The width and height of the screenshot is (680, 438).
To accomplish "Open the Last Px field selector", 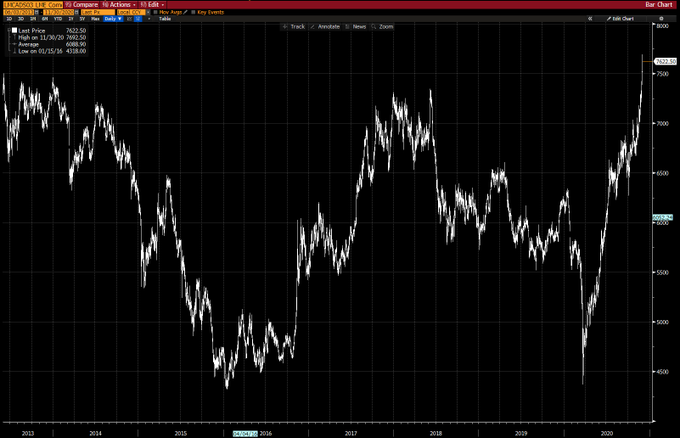I will pyautogui.click(x=98, y=12).
